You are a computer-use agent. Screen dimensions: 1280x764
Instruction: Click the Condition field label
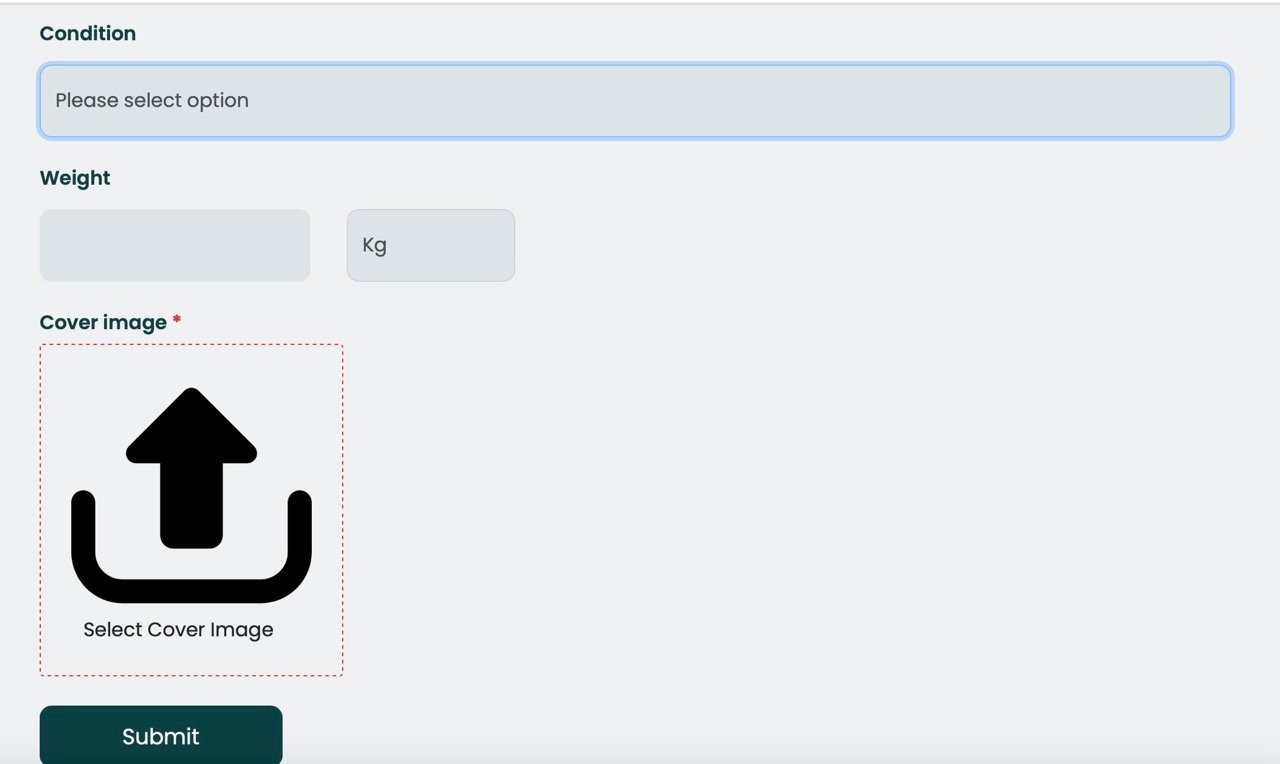tap(88, 34)
